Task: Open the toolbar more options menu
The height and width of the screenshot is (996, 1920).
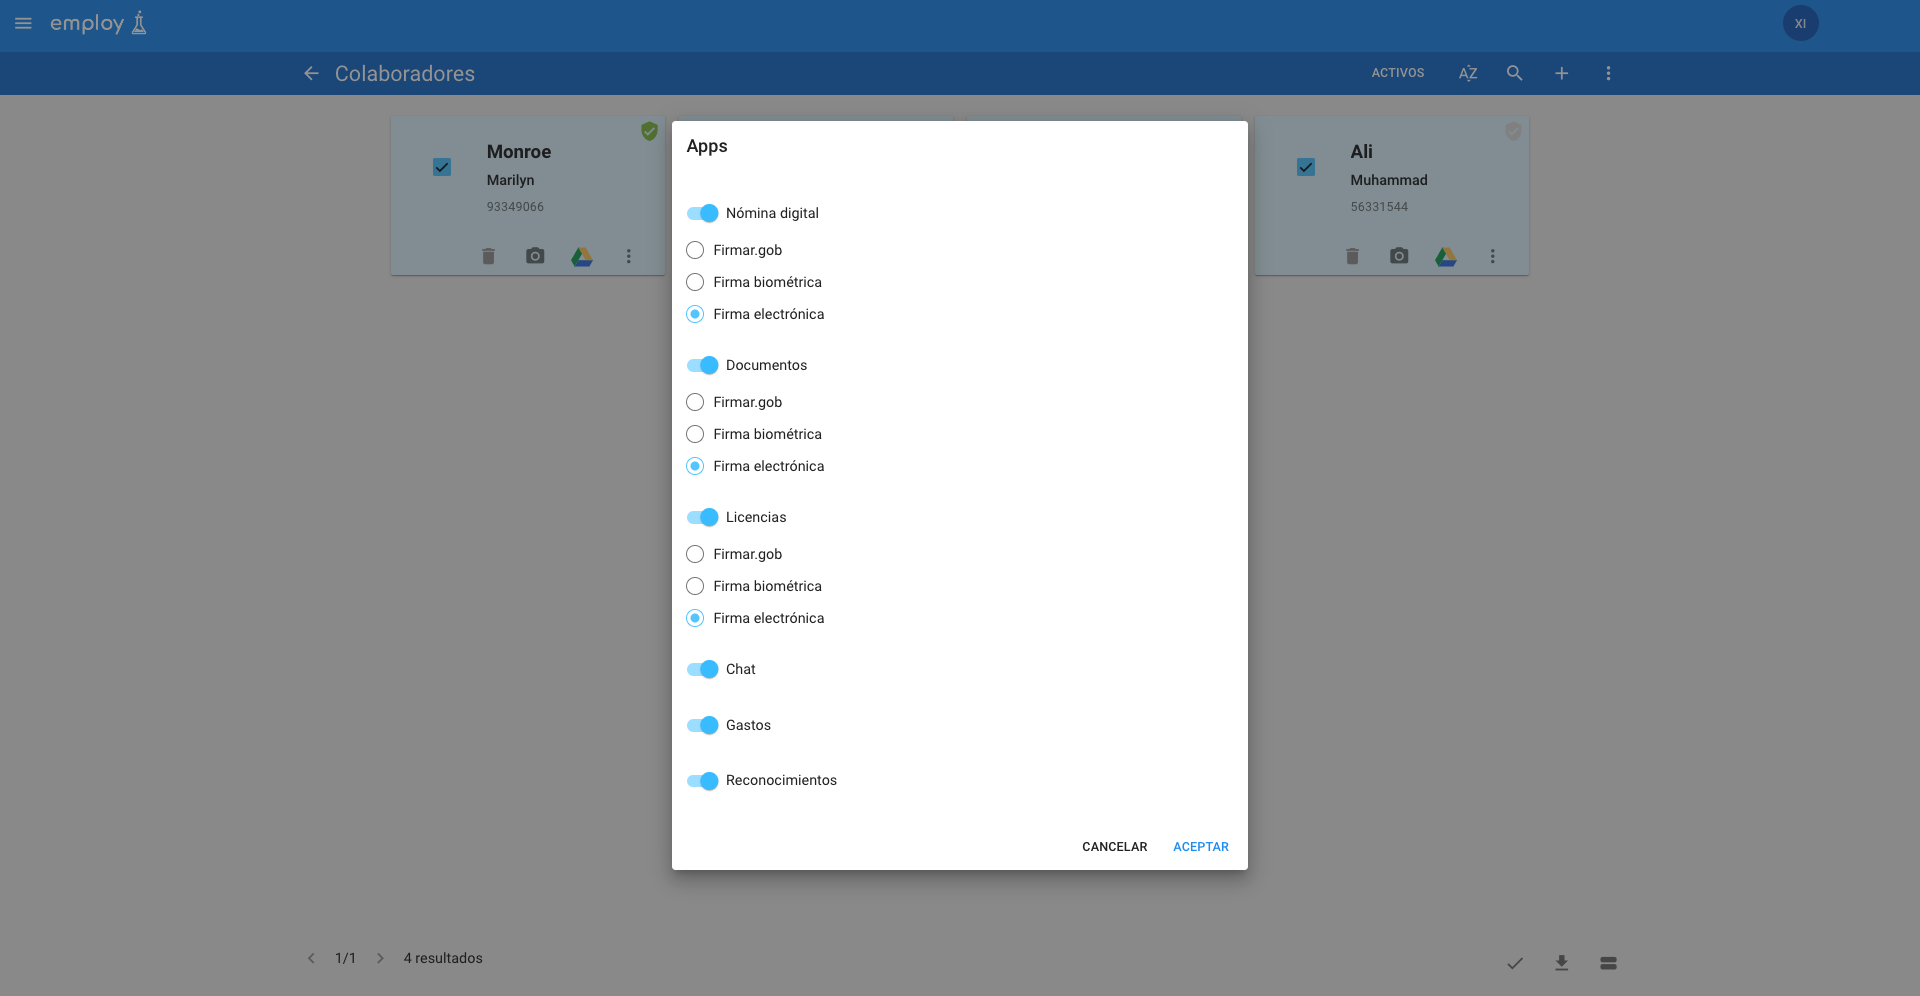Action: [1608, 73]
